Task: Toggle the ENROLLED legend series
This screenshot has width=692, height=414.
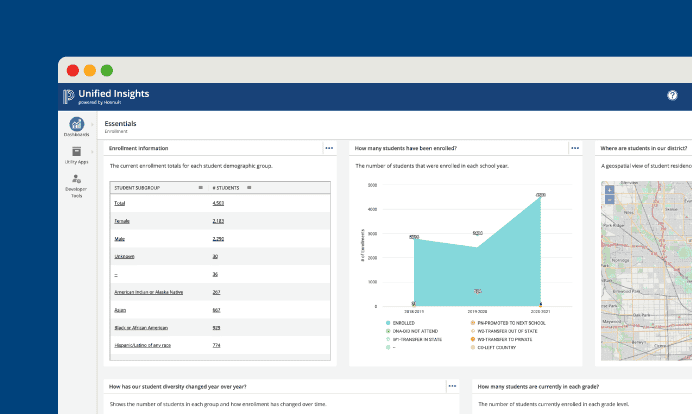Action: point(400,323)
